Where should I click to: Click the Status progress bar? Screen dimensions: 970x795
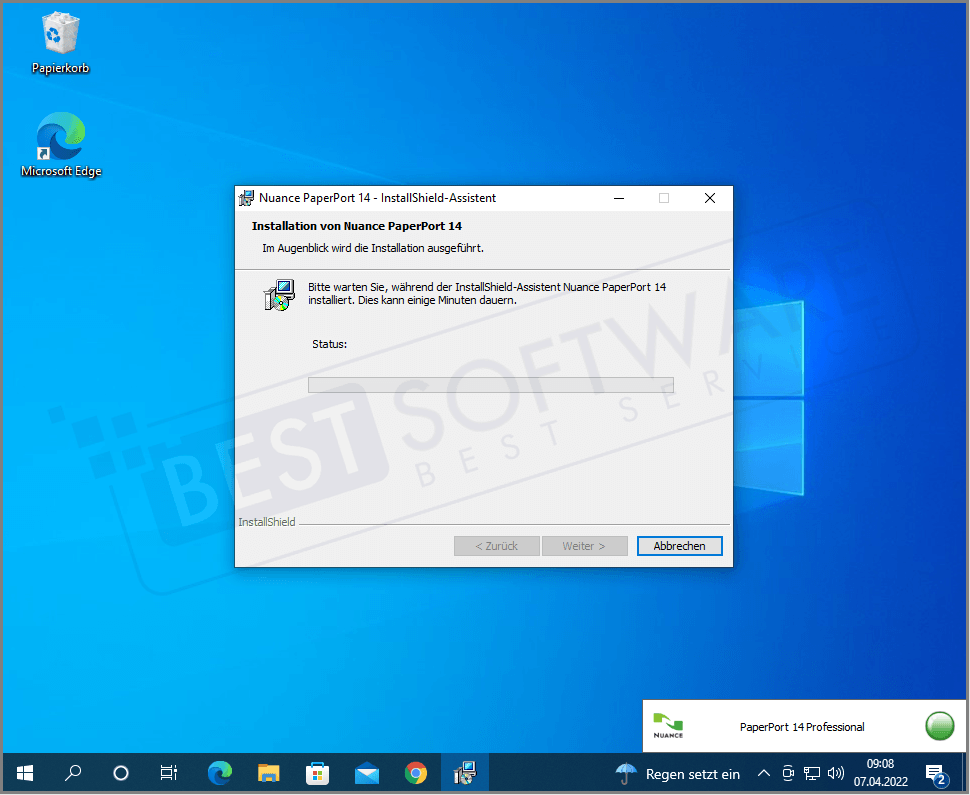(490, 385)
